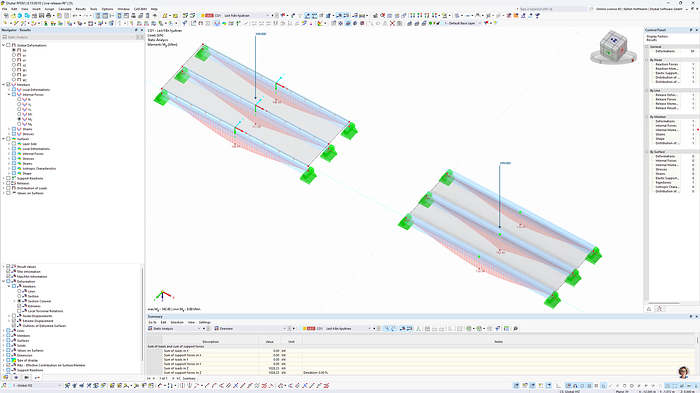Screen dimensions: 700x393
Task: Select the |u| radio button under Global Deformations
Action: pyautogui.click(x=14, y=50)
